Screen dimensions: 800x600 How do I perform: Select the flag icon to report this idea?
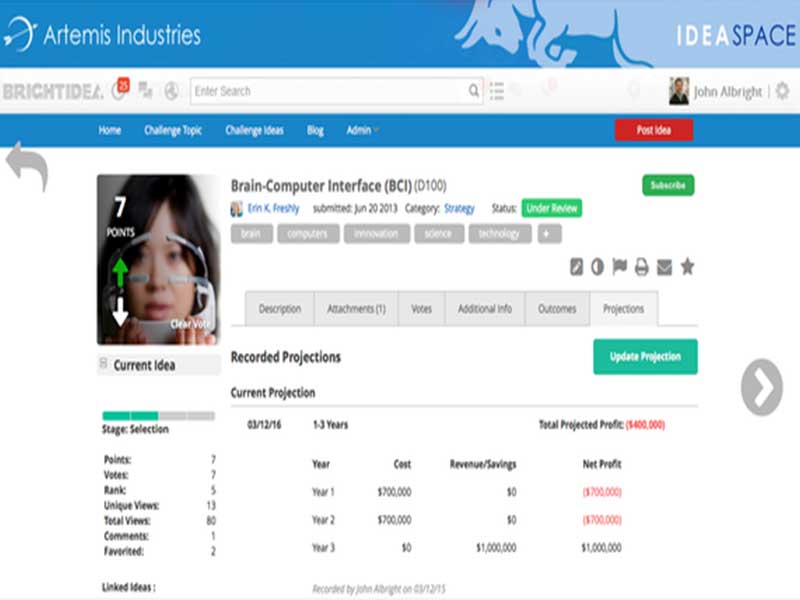pos(620,267)
